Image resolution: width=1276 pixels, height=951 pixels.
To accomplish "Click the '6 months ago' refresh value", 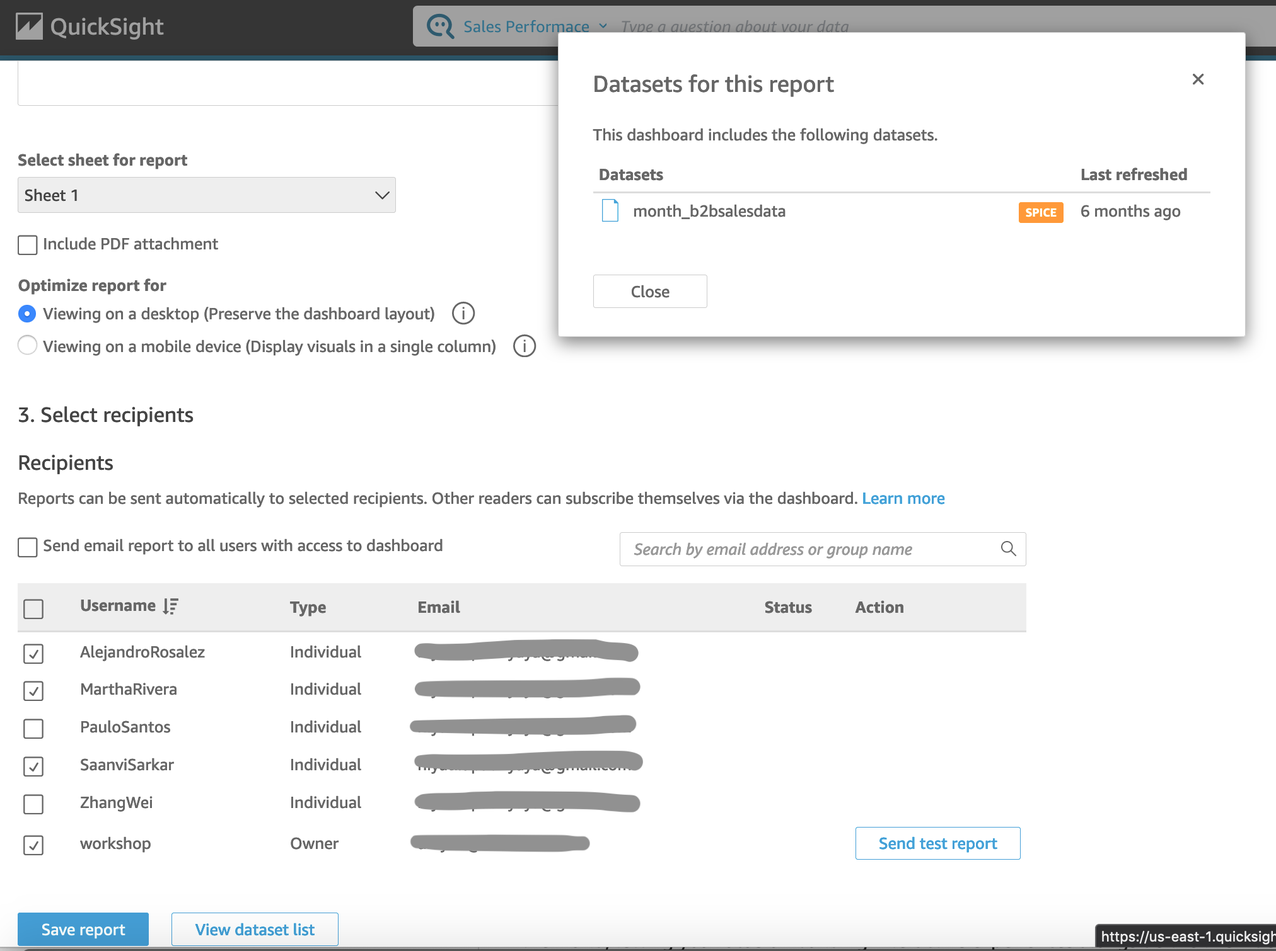I will (1130, 211).
